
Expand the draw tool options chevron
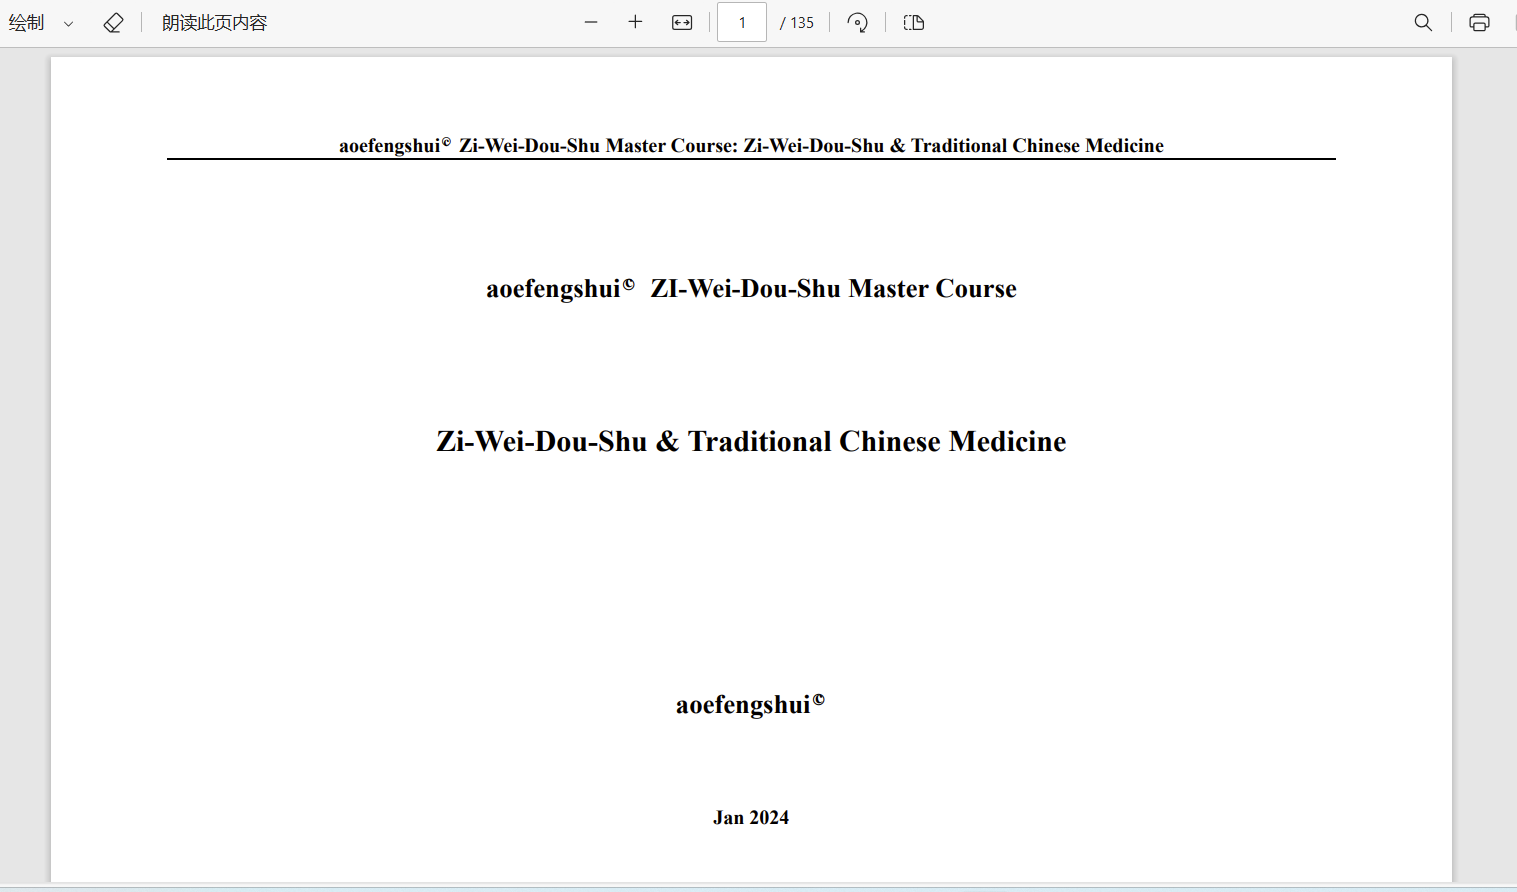click(x=68, y=23)
